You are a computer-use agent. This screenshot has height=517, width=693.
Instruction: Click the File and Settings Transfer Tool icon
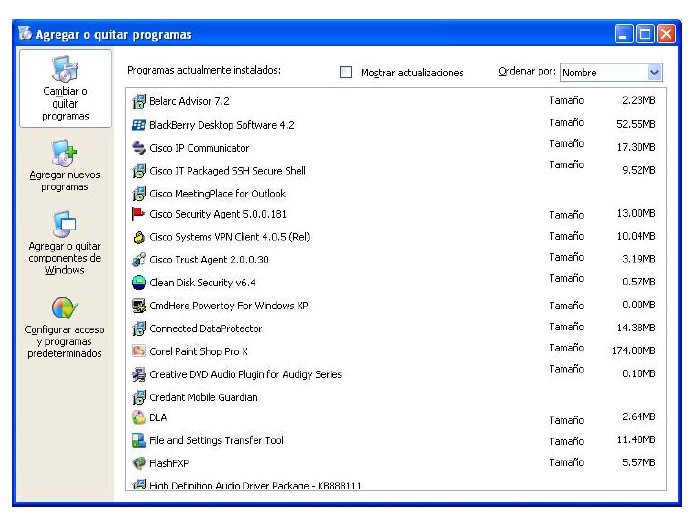139,441
